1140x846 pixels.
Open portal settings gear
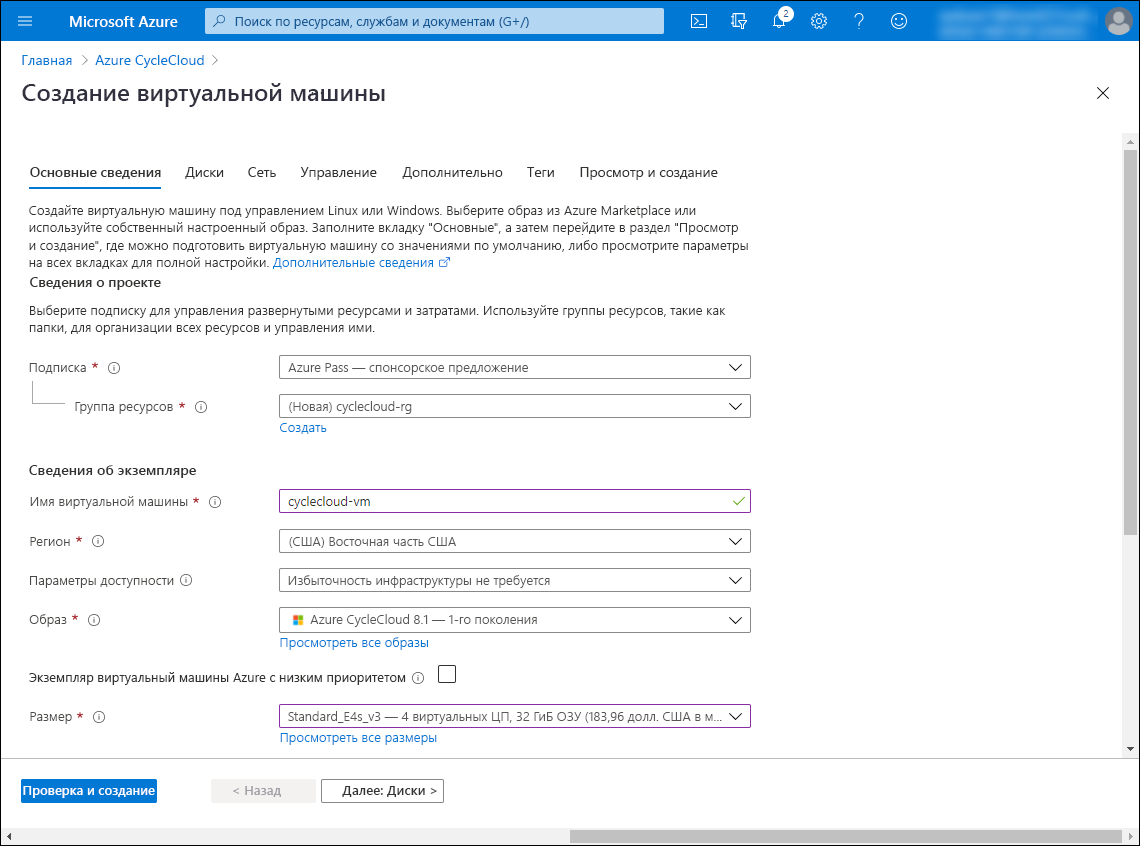[x=819, y=21]
